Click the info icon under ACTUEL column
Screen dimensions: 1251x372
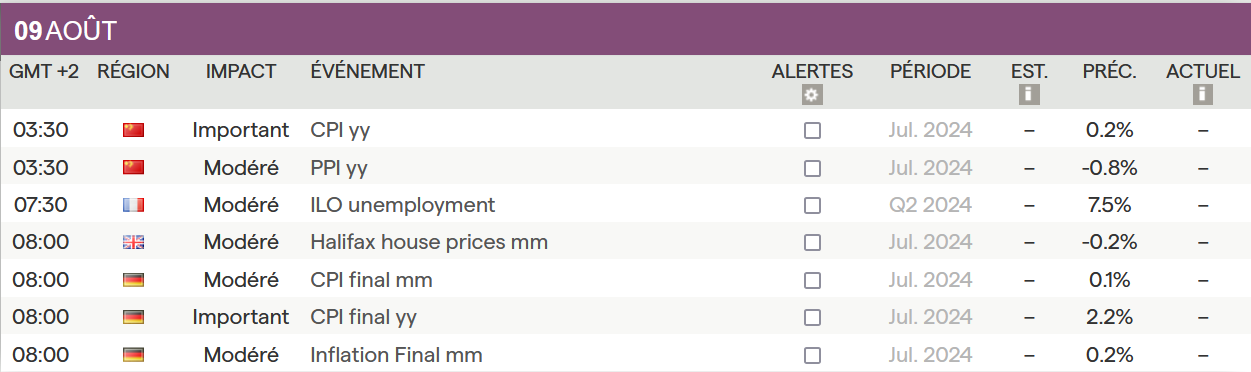[1202, 95]
